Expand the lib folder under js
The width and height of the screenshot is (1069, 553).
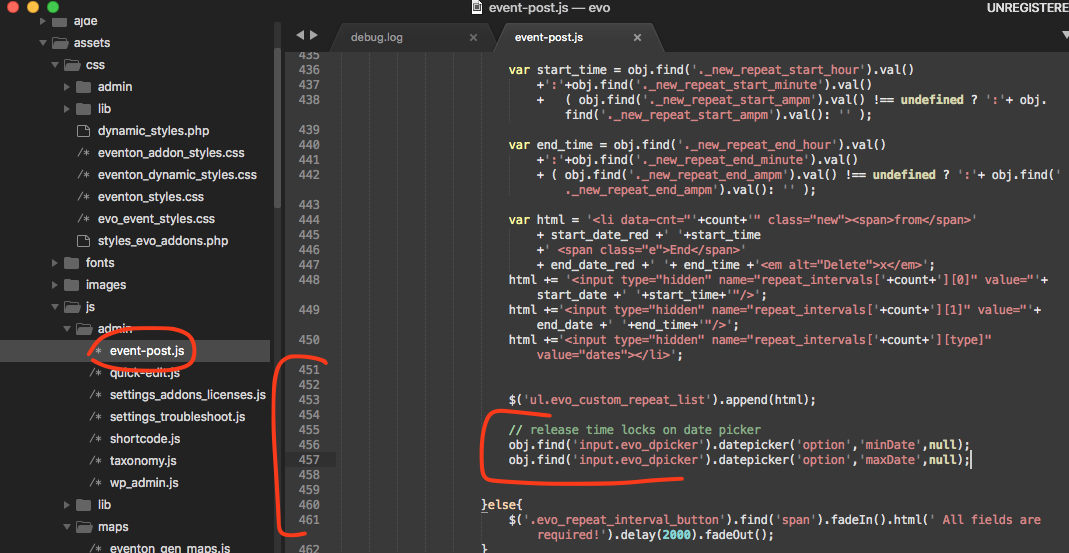tap(67, 505)
